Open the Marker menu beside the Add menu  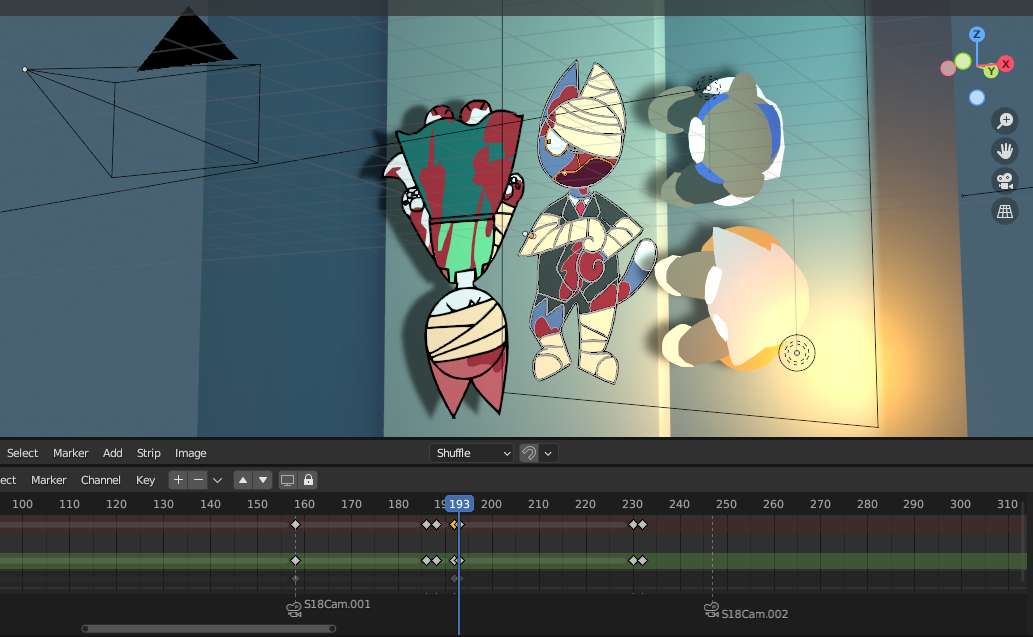pyautogui.click(x=70, y=453)
